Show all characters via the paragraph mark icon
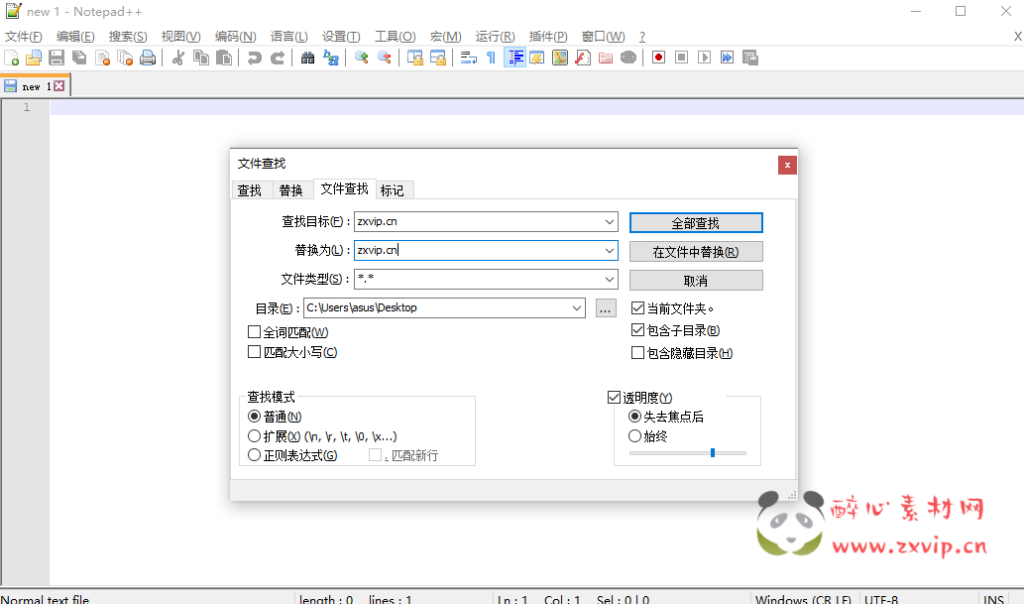 [x=491, y=58]
